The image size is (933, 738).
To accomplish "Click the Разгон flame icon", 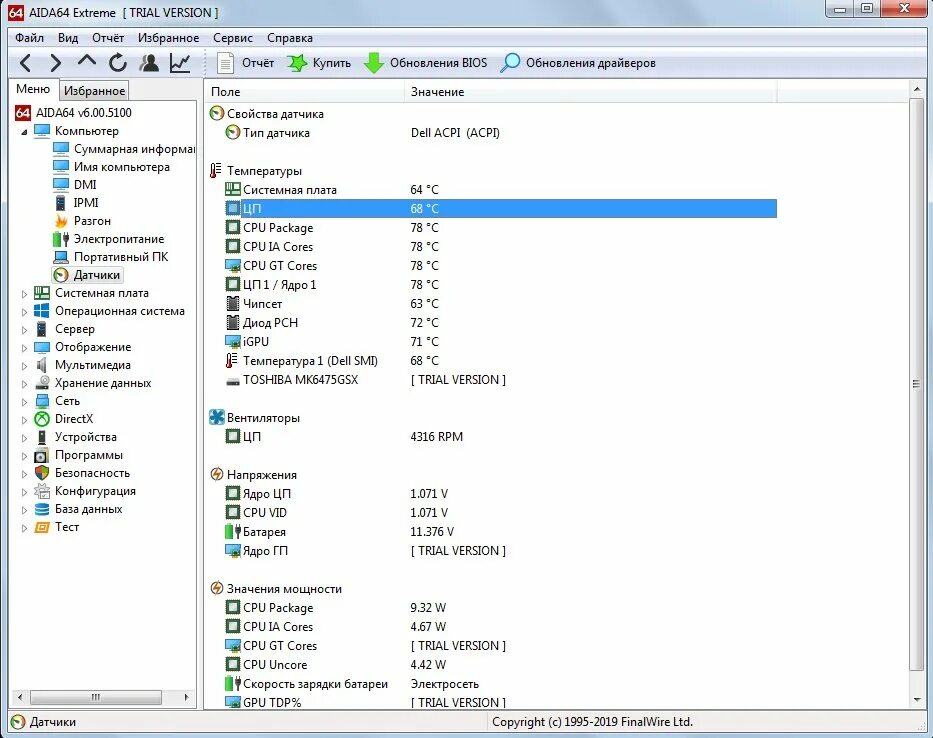I will tap(61, 221).
